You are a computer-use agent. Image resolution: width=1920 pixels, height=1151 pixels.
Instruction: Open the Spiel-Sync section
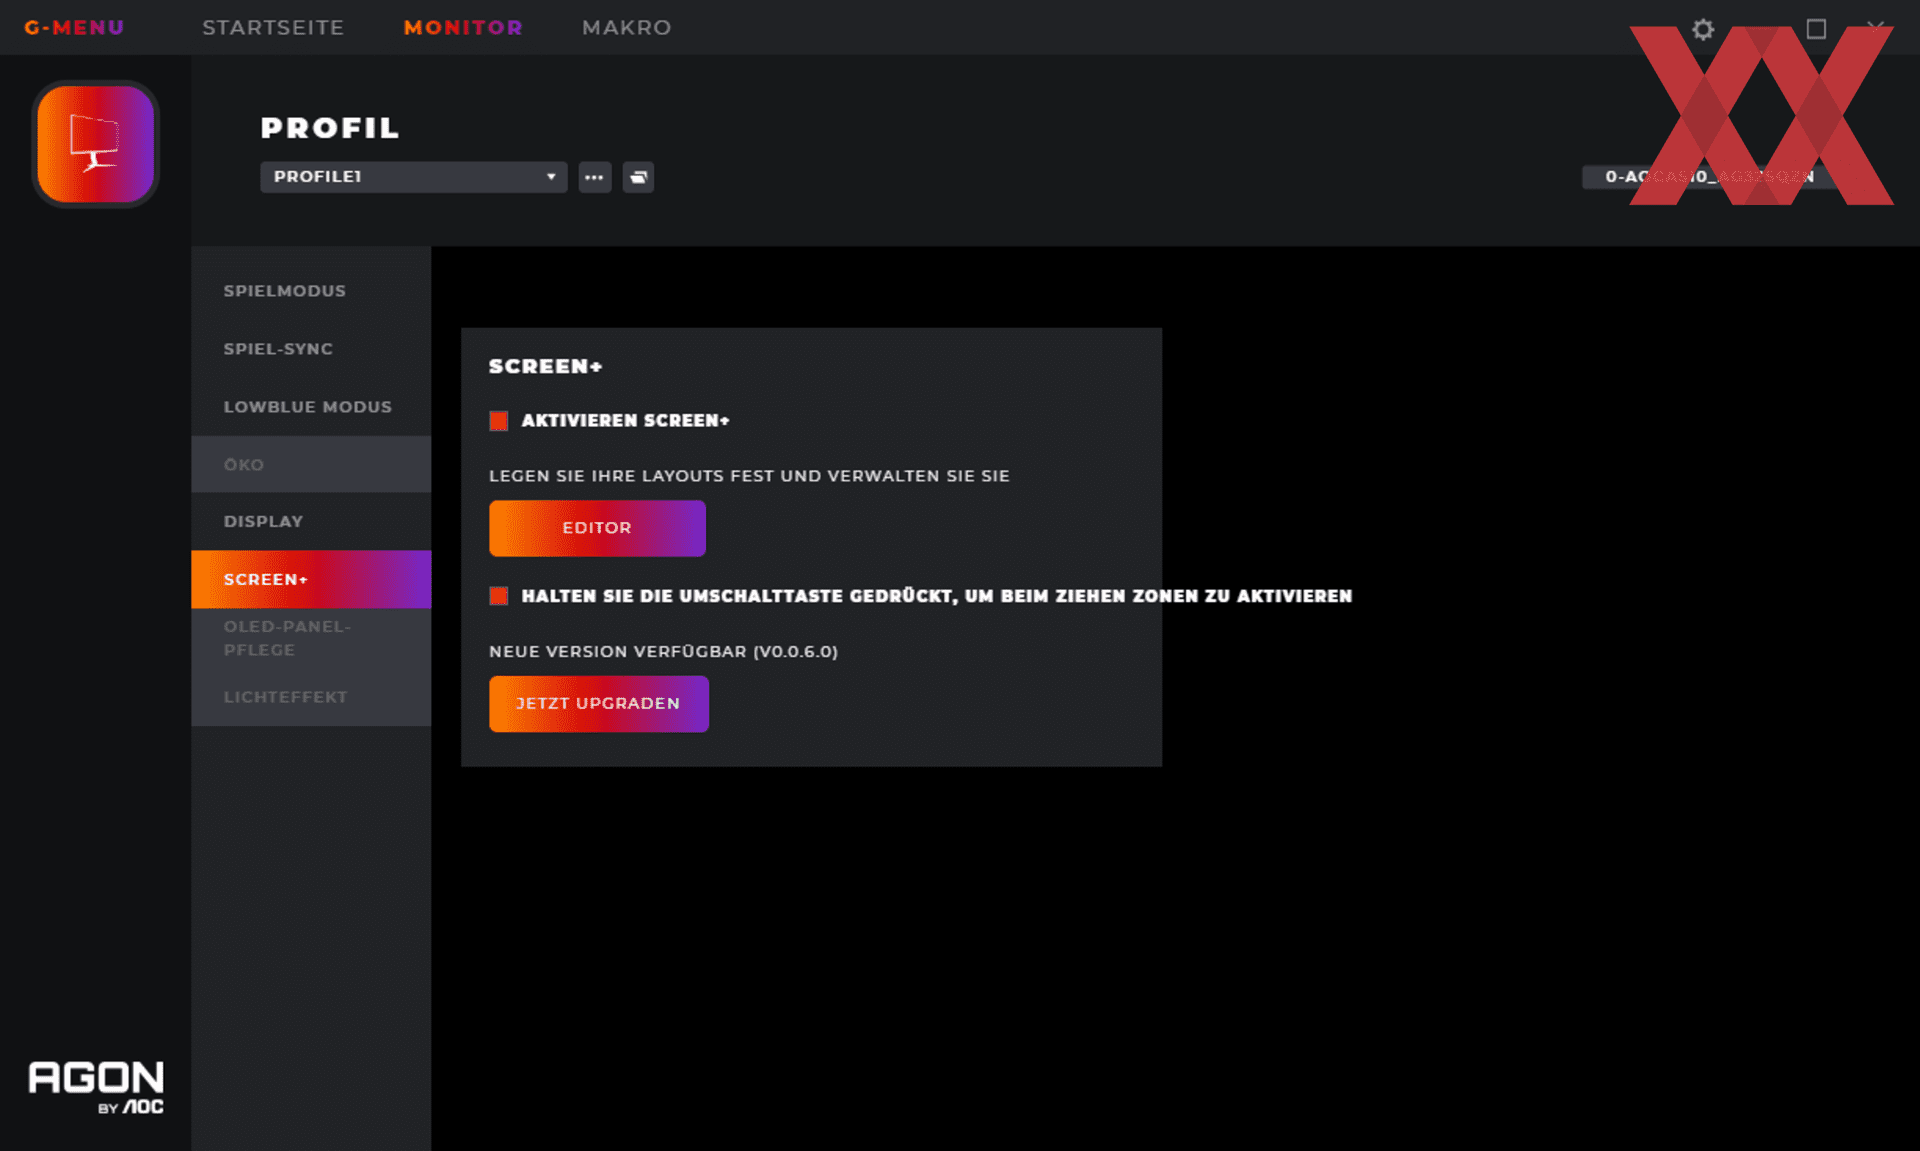tap(278, 349)
